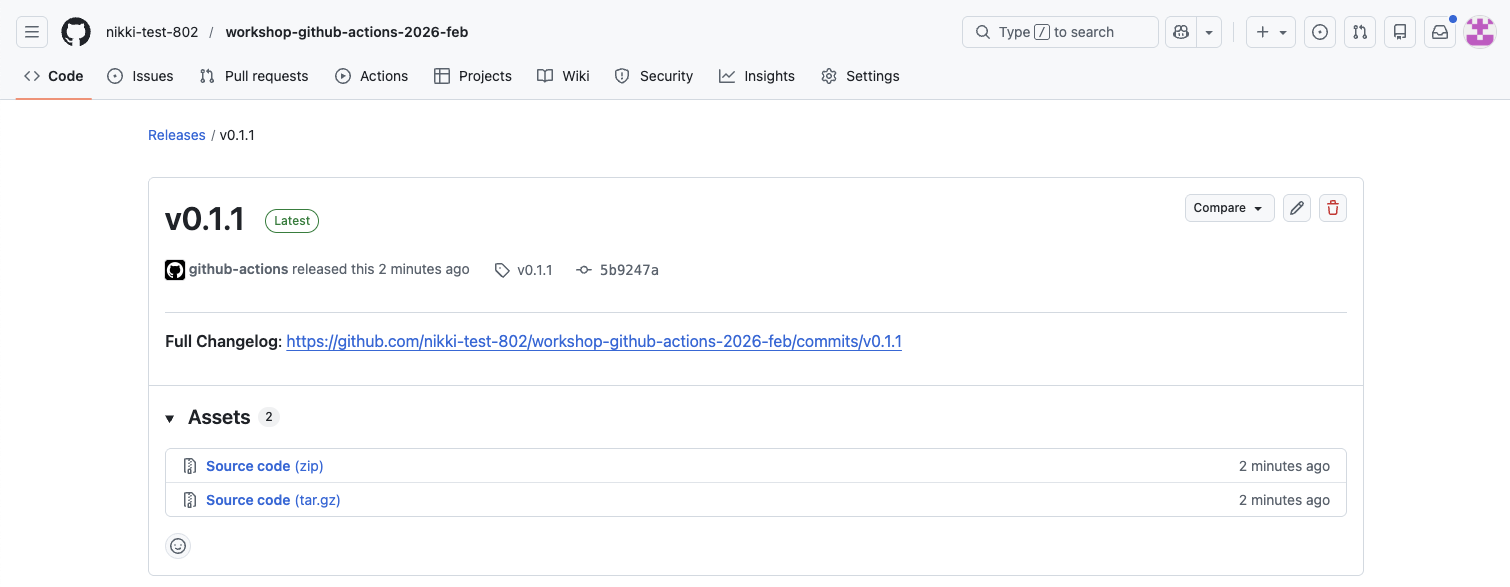Collapse the Assets section

[x=170, y=417]
